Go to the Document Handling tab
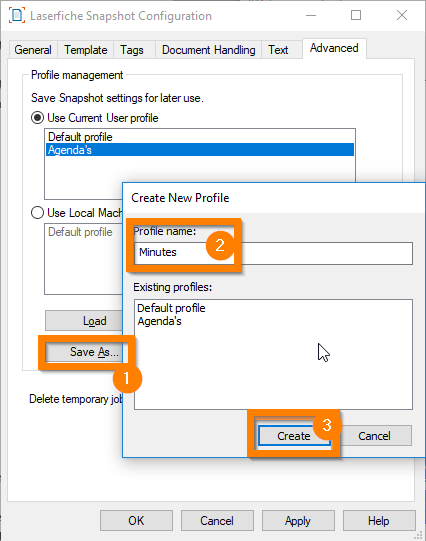 tap(208, 50)
